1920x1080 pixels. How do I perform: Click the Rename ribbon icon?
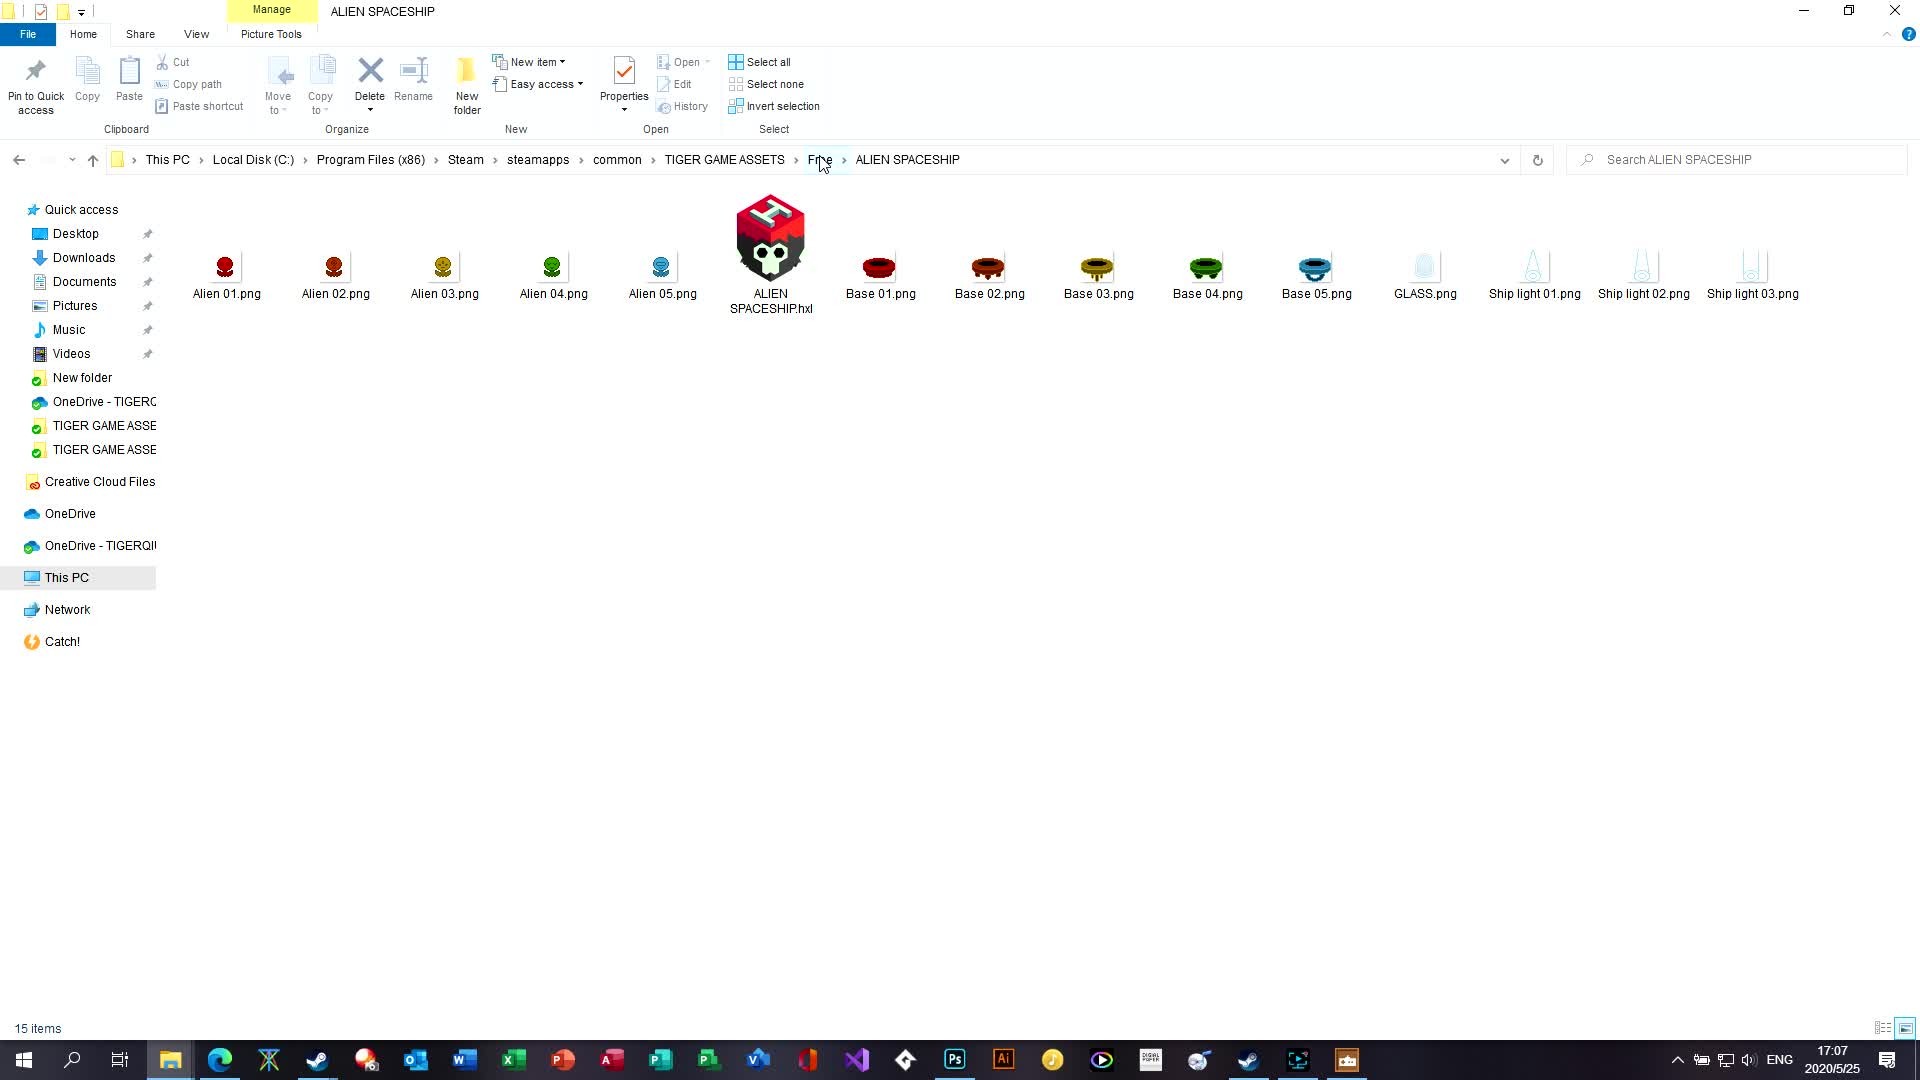tap(413, 72)
